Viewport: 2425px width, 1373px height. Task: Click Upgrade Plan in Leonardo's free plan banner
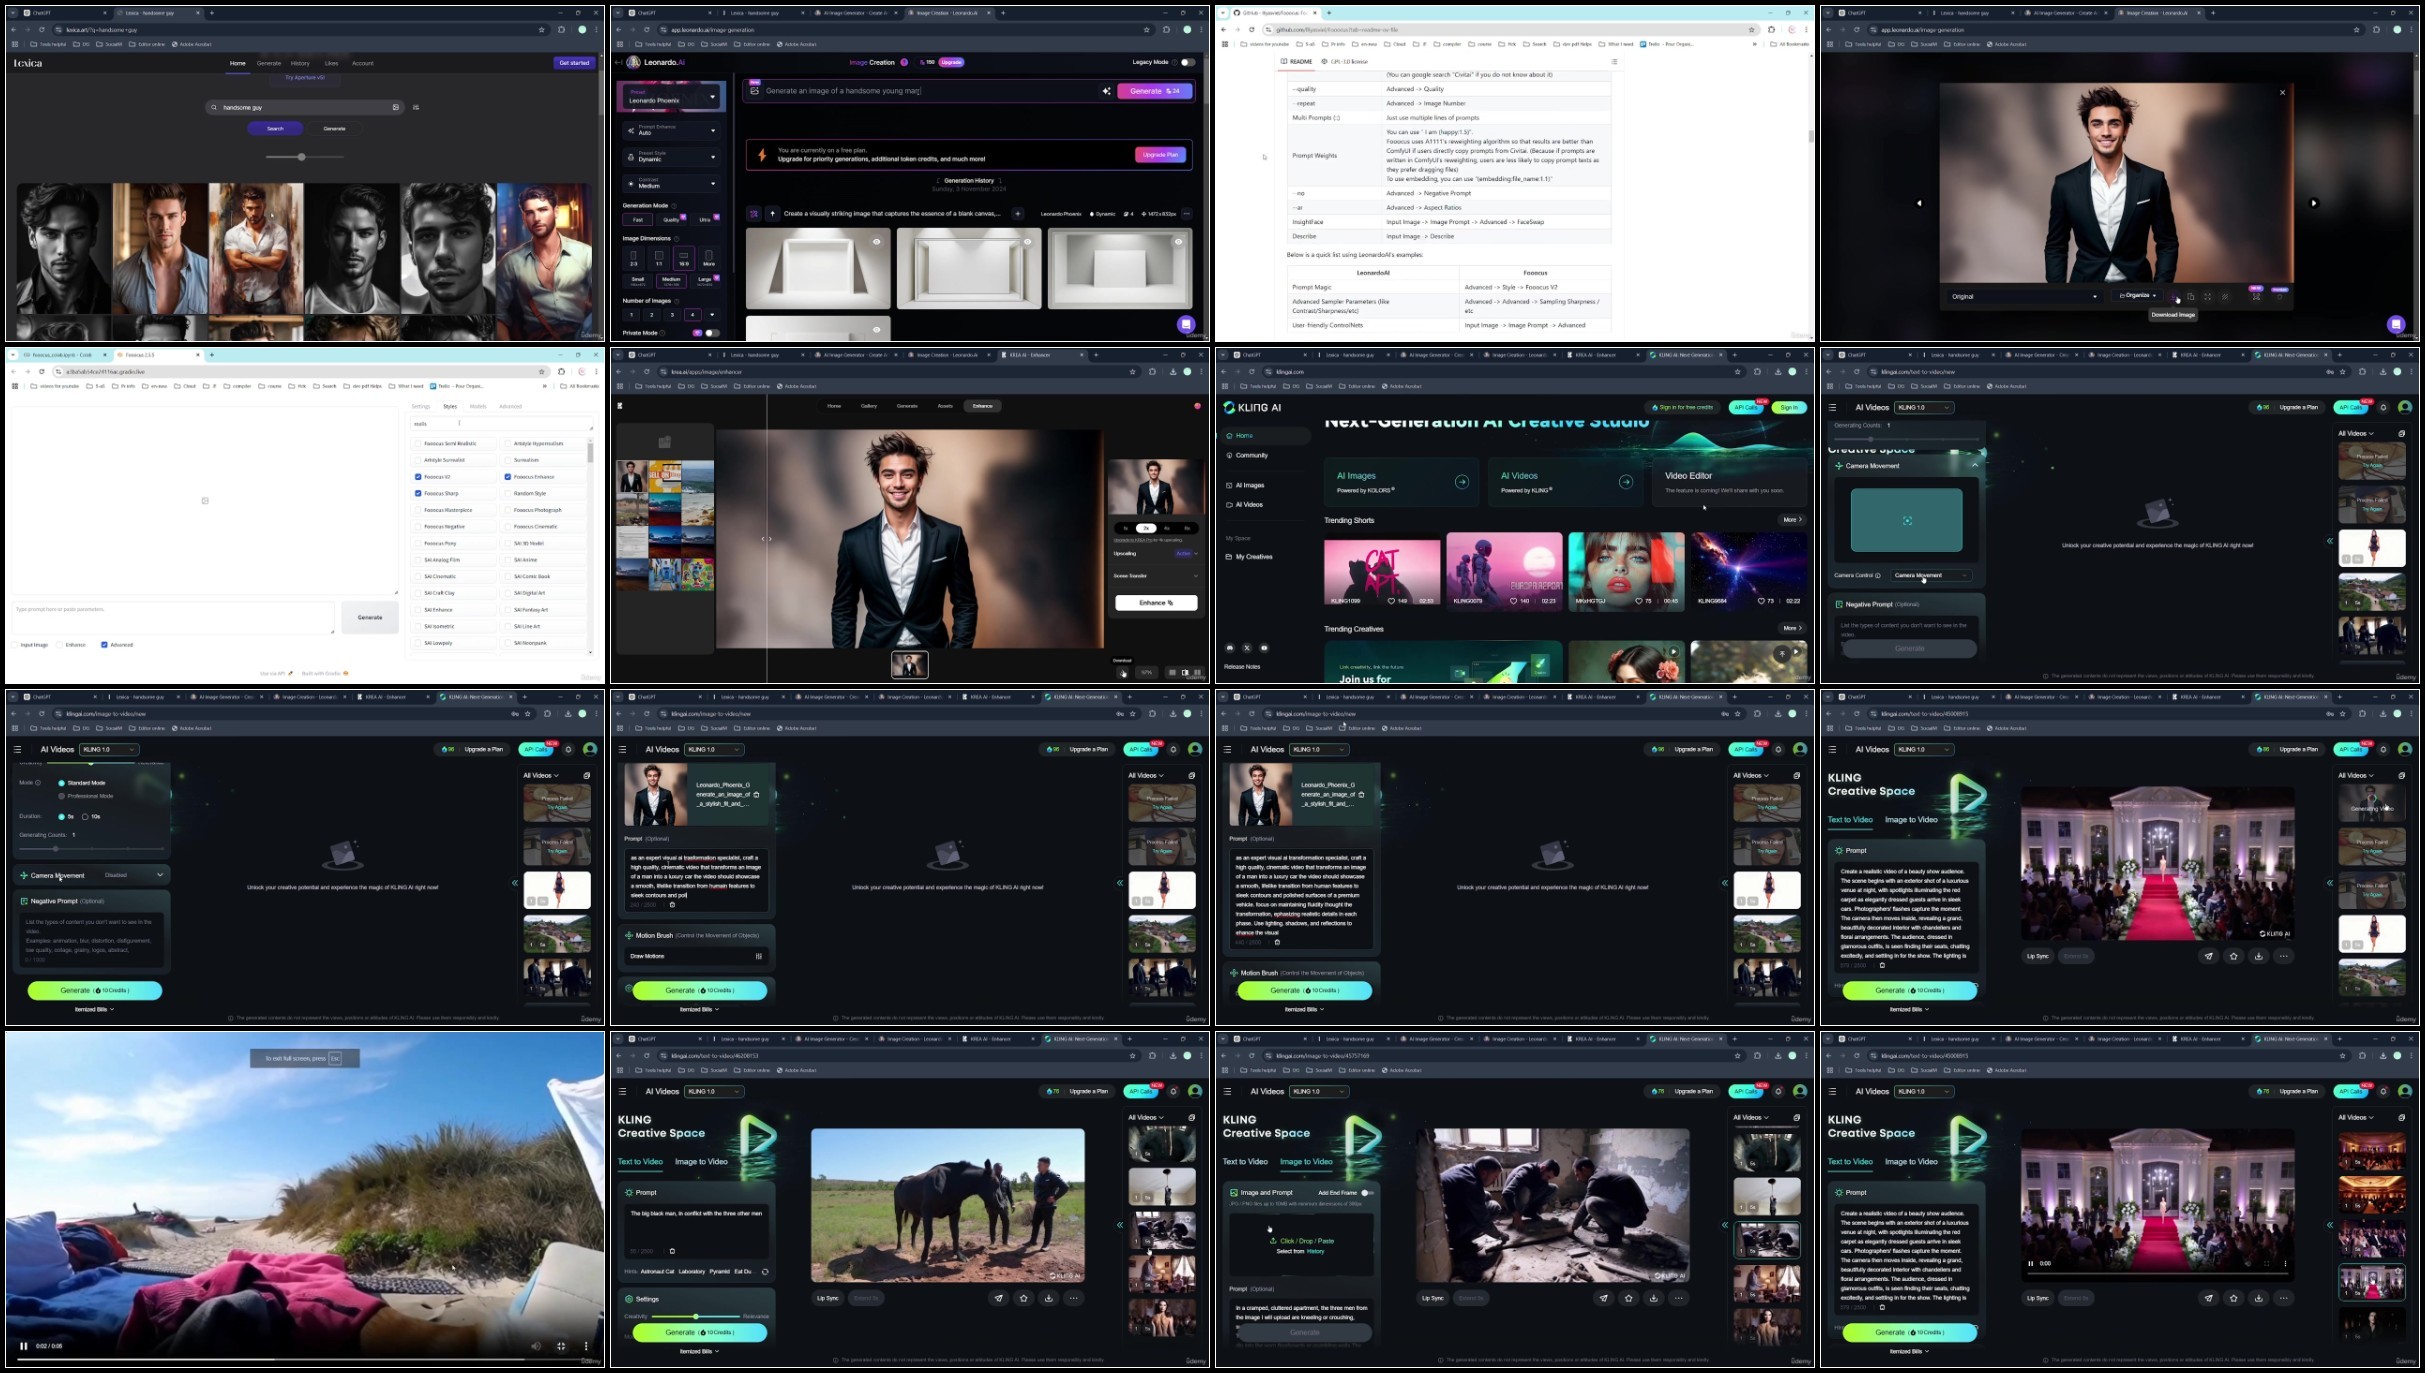point(1160,155)
